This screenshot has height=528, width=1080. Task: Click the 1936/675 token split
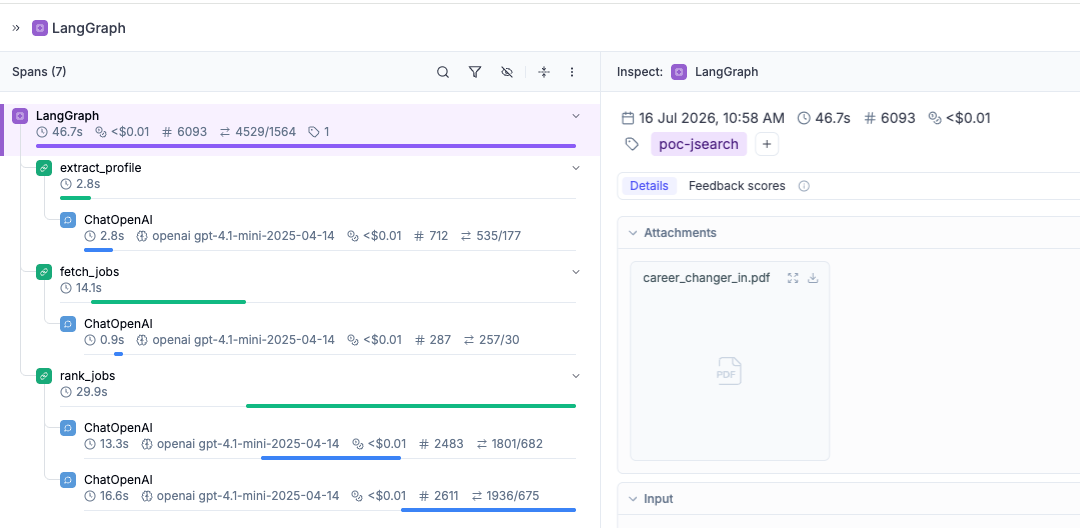[512, 496]
